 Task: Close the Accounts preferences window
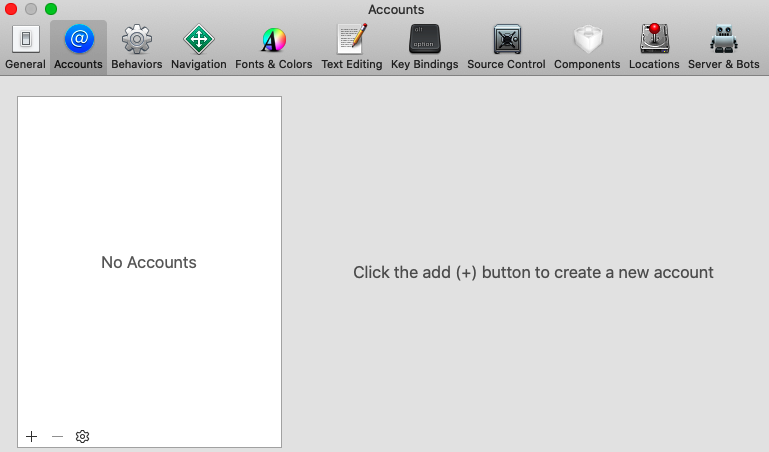click(x=11, y=9)
